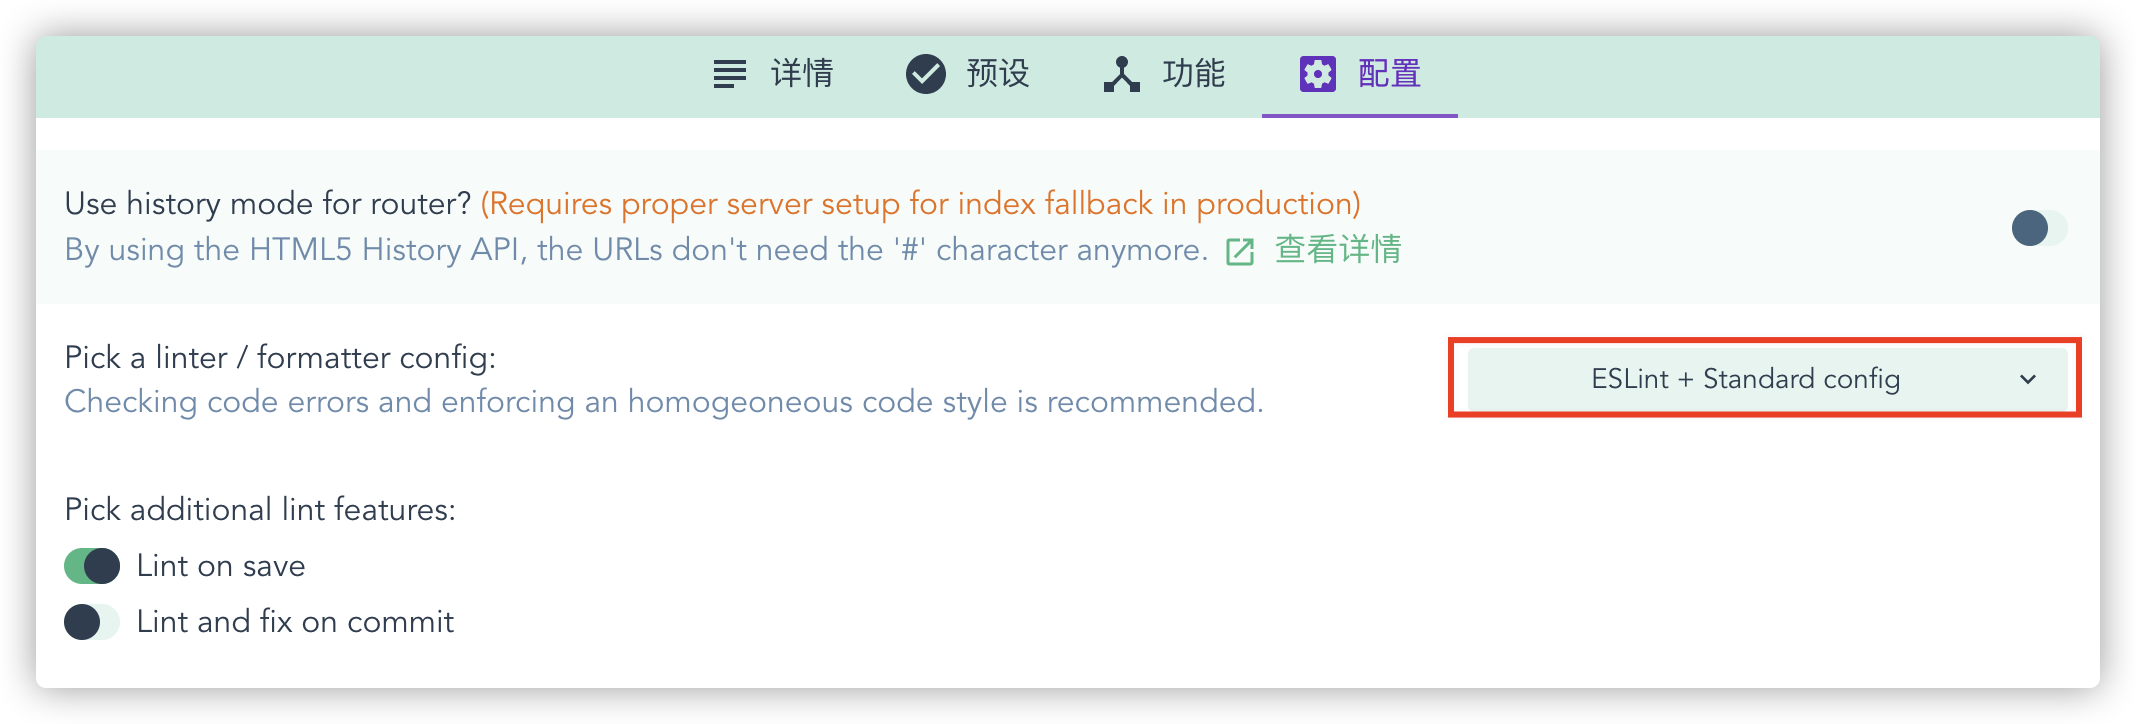Click the external link icon before 查看详情
Image resolution: width=2136 pixels, height=724 pixels.
(1240, 251)
